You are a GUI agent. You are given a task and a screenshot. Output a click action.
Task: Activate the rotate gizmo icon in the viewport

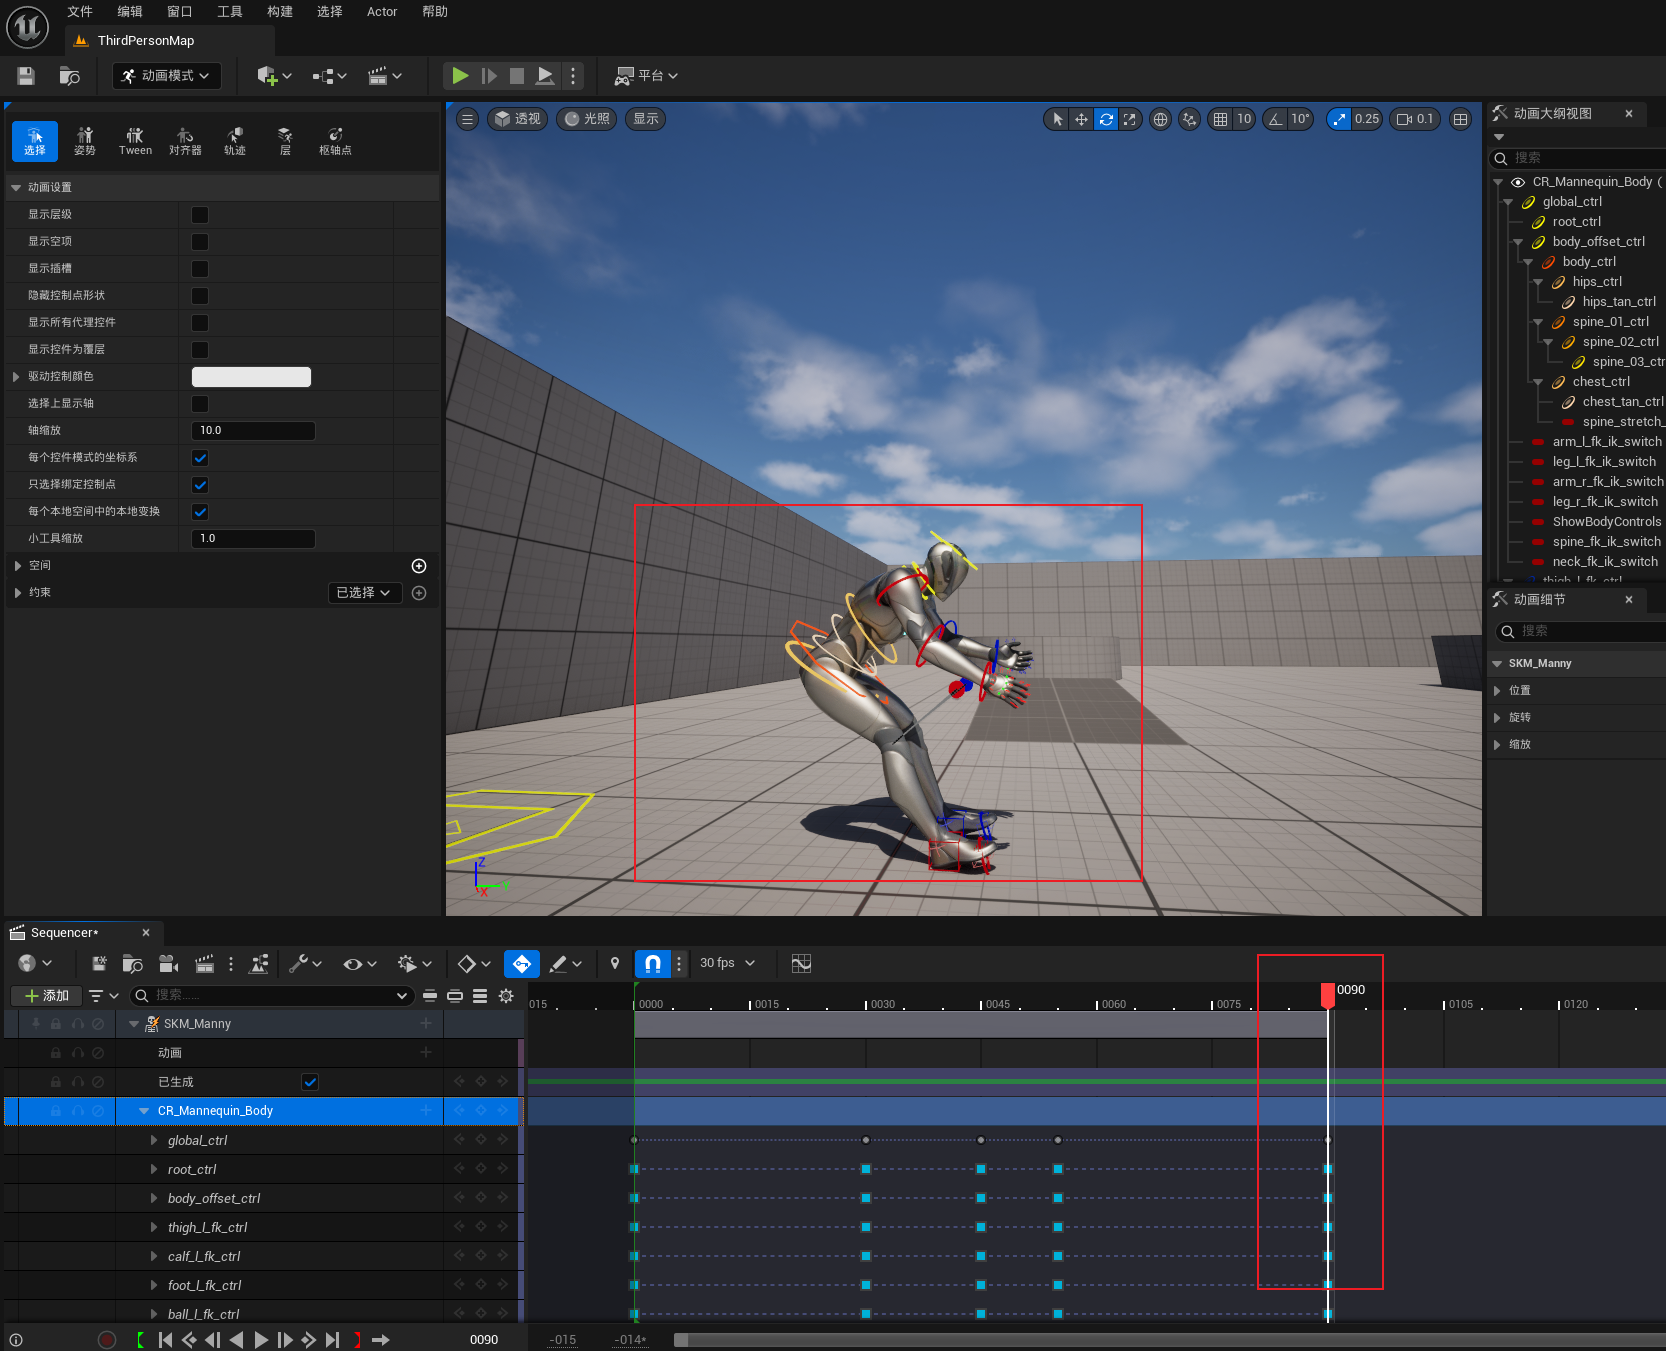[x=1106, y=119]
